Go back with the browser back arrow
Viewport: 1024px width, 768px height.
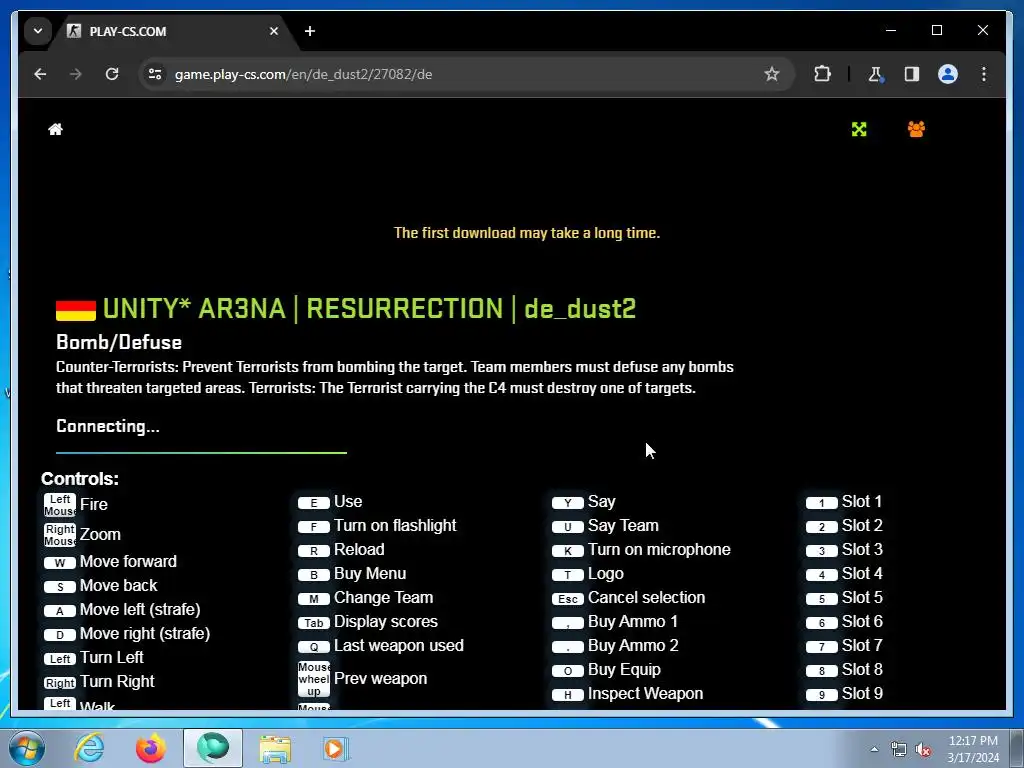[x=40, y=74]
